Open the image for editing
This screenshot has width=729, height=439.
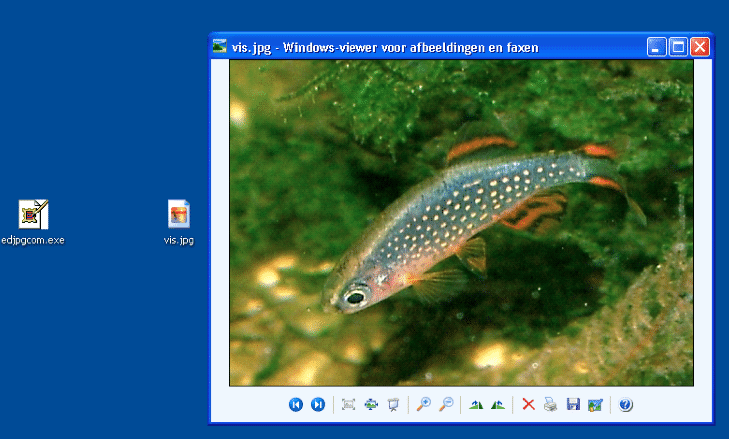[596, 405]
